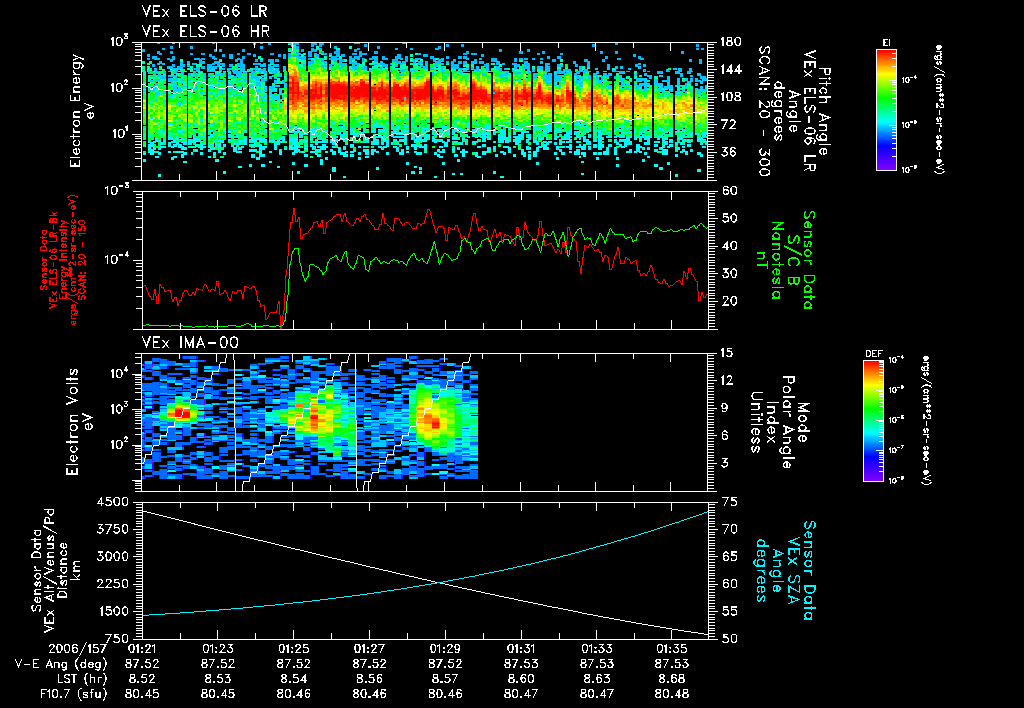The height and width of the screenshot is (708, 1024).
Task: Click the pitch angle tick '72'
Action: (727, 124)
